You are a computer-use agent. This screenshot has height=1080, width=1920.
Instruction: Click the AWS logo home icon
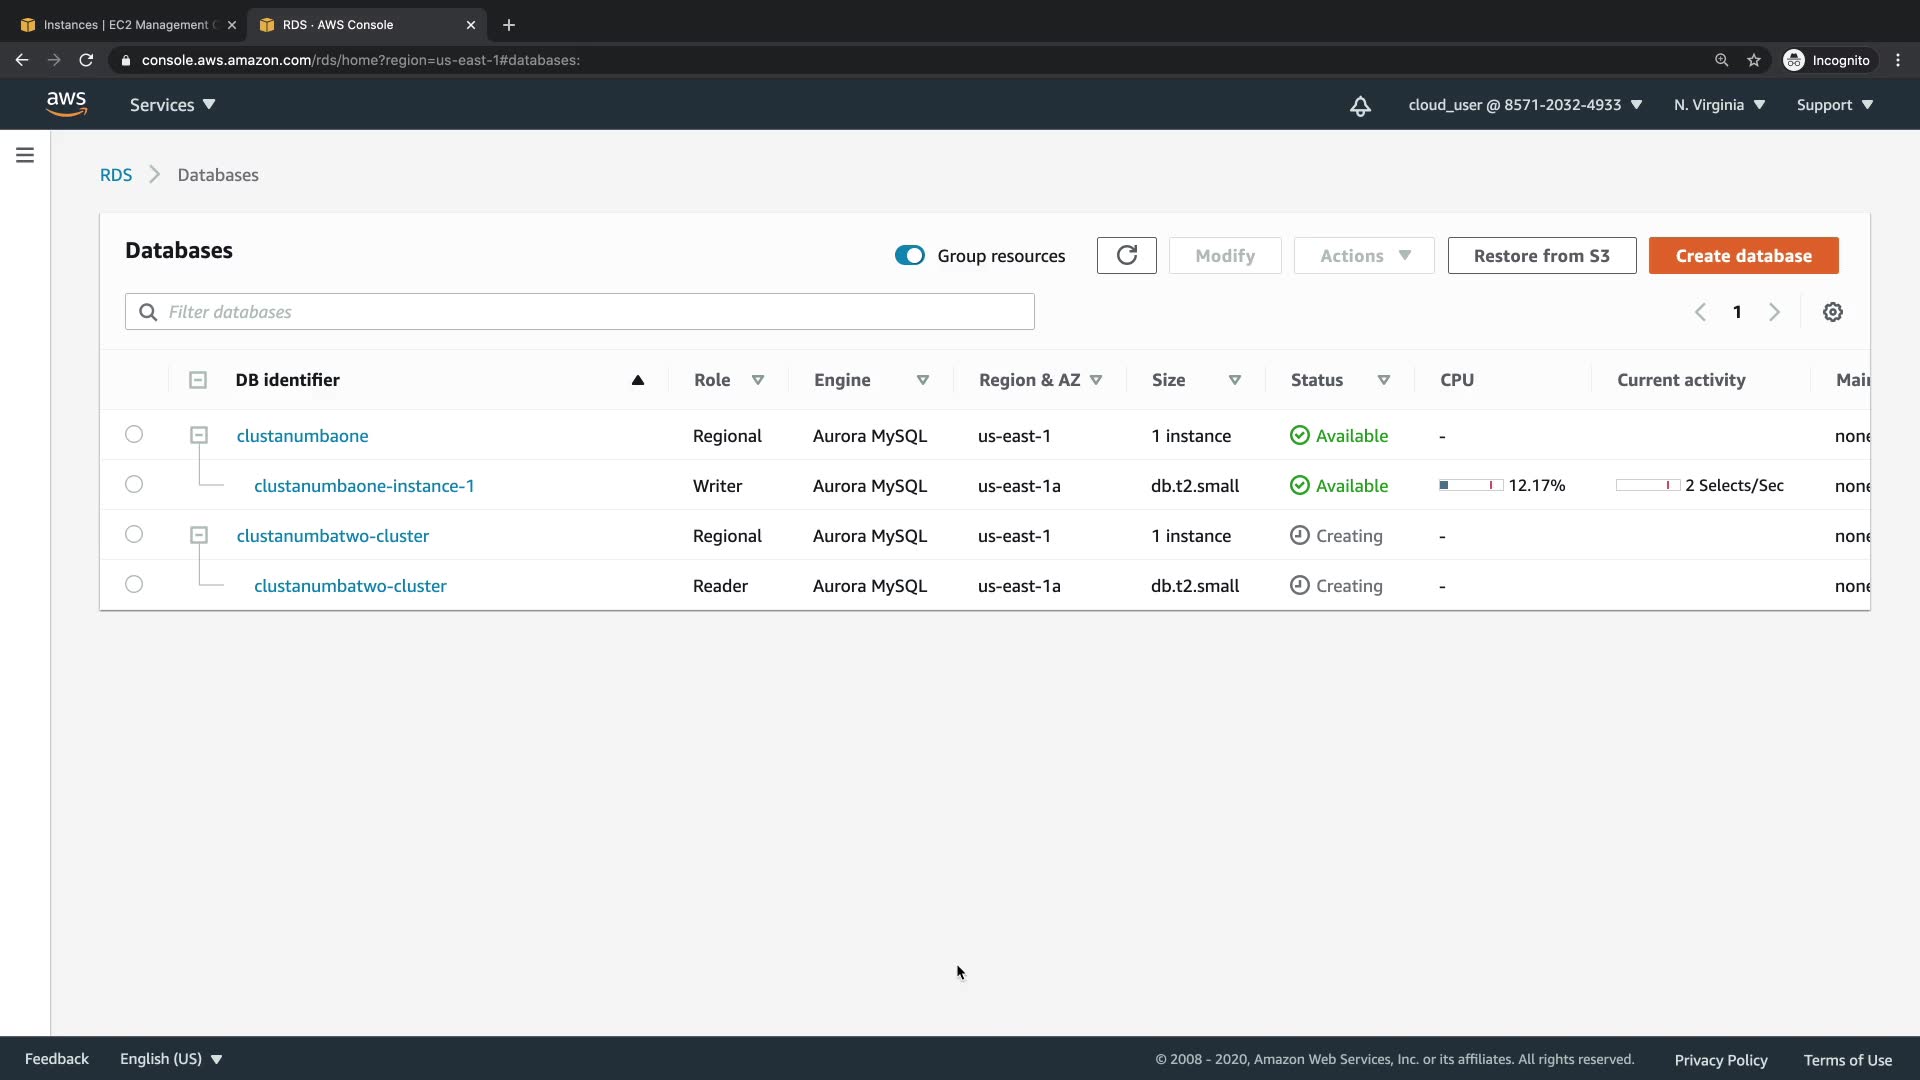pos(66,104)
